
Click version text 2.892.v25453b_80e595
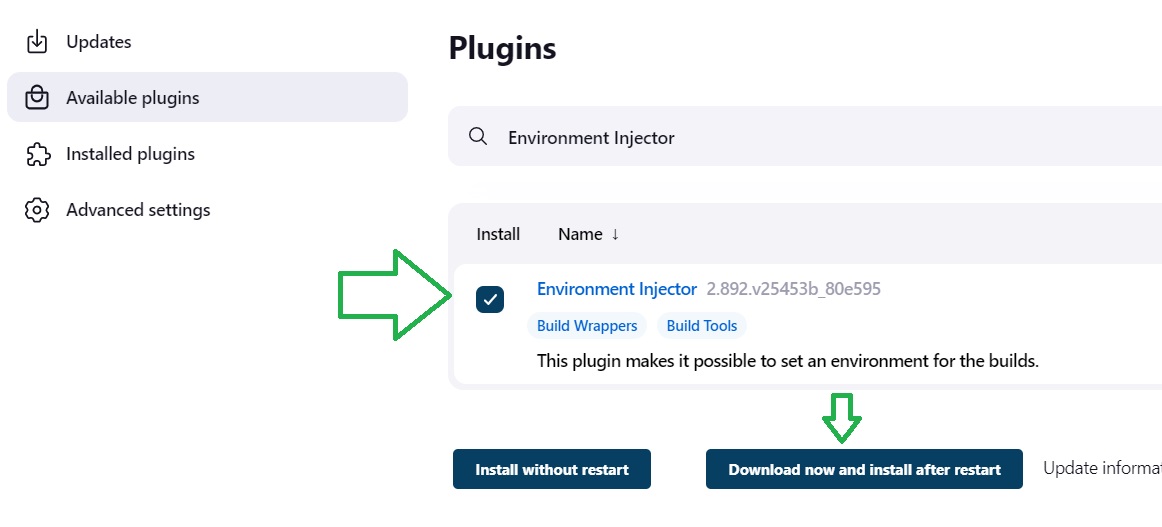(x=794, y=289)
